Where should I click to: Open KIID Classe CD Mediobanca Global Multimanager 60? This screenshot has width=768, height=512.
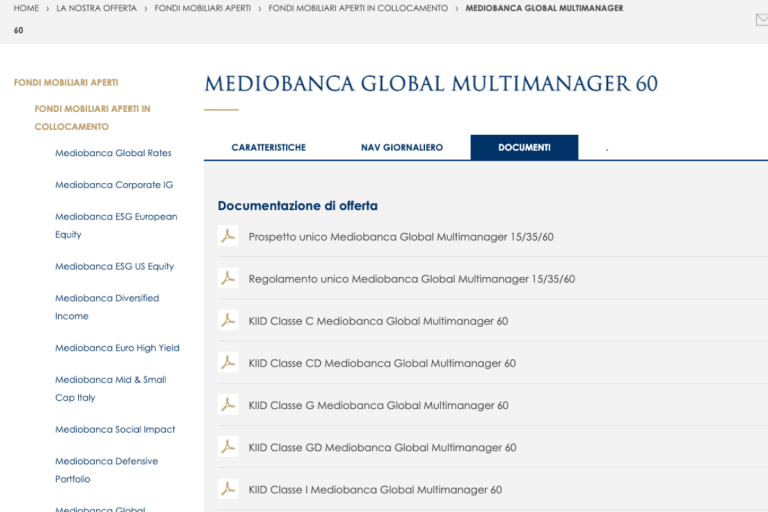pyautogui.click(x=382, y=363)
